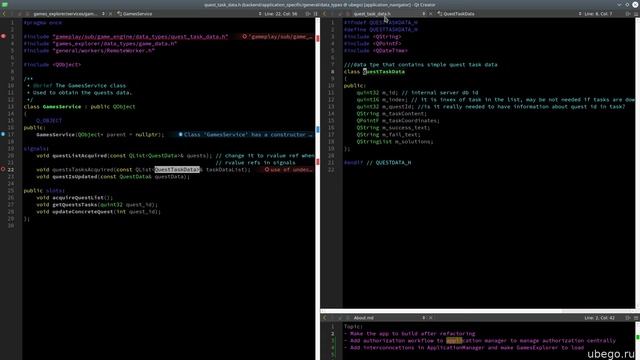
Task: Click horizontal scrollbar of quest_task_data.h editor
Action: tap(478, 311)
